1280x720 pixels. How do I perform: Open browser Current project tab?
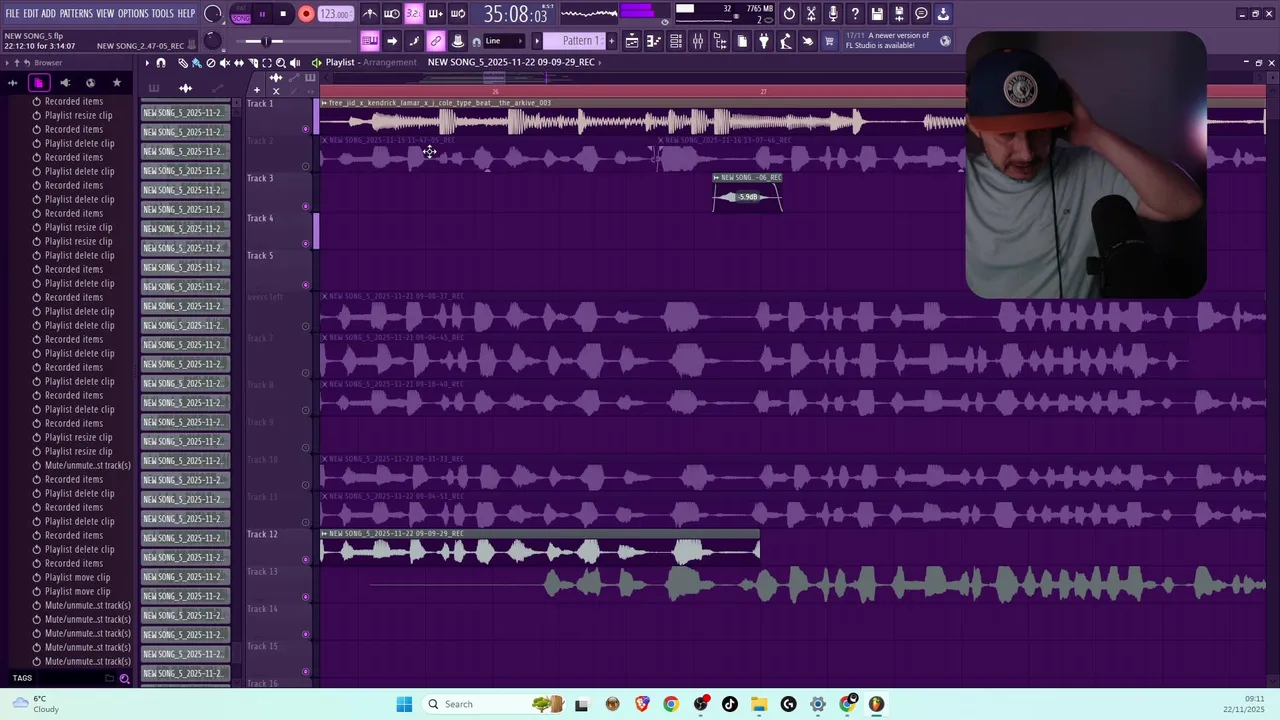coord(39,82)
